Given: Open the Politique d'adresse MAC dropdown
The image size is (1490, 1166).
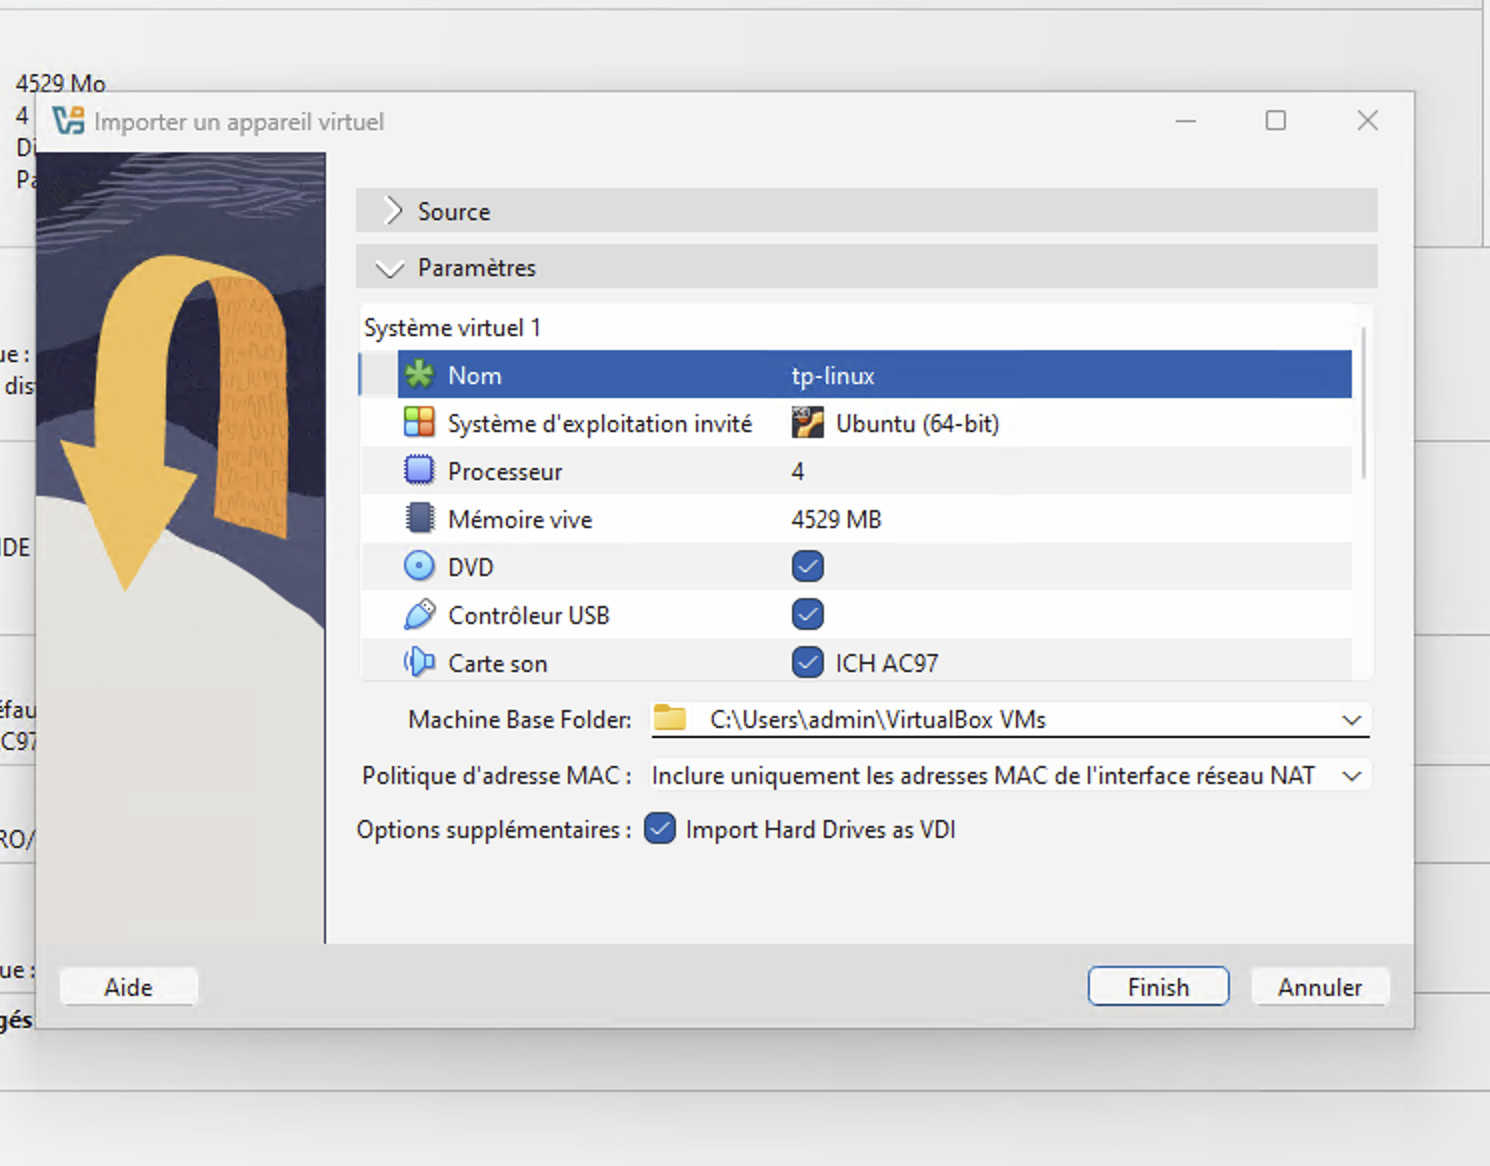Looking at the screenshot, I should point(1351,776).
